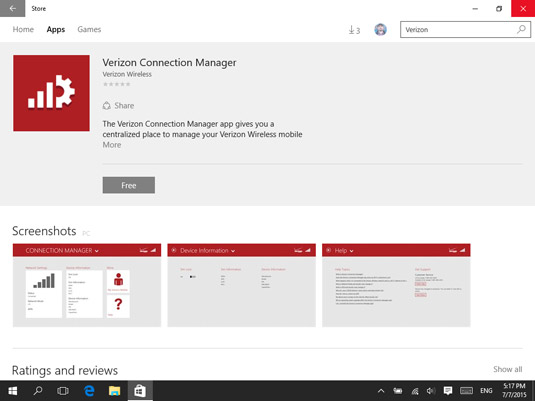Show hidden system tray icons
Image resolution: width=535 pixels, height=401 pixels.
point(381,391)
